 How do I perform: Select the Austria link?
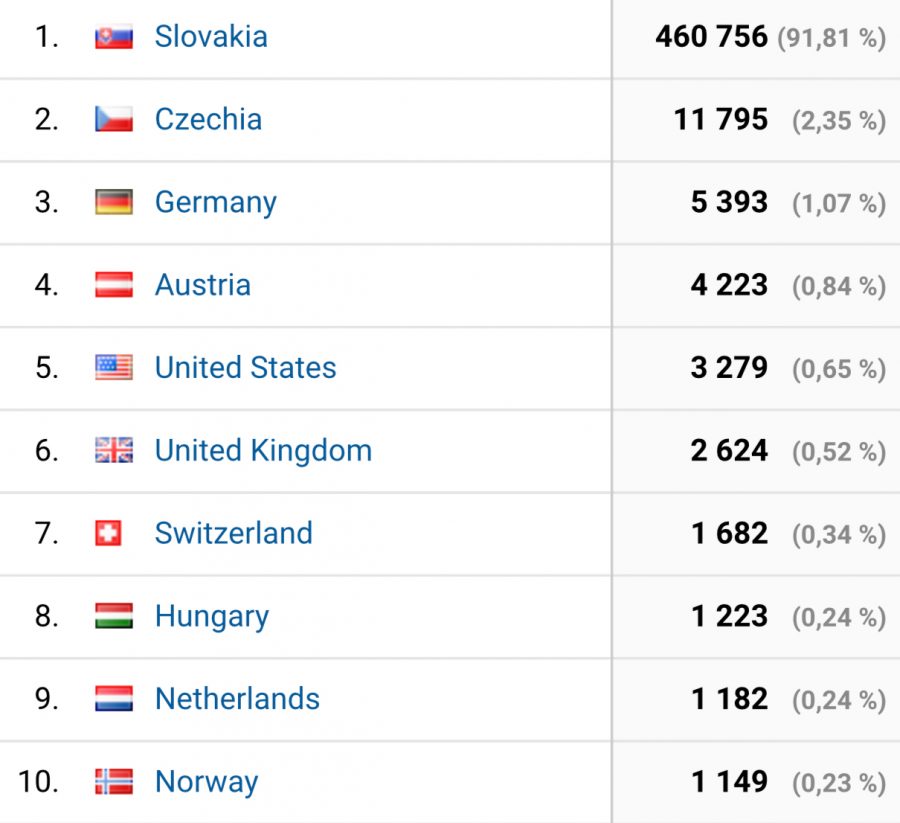point(203,285)
